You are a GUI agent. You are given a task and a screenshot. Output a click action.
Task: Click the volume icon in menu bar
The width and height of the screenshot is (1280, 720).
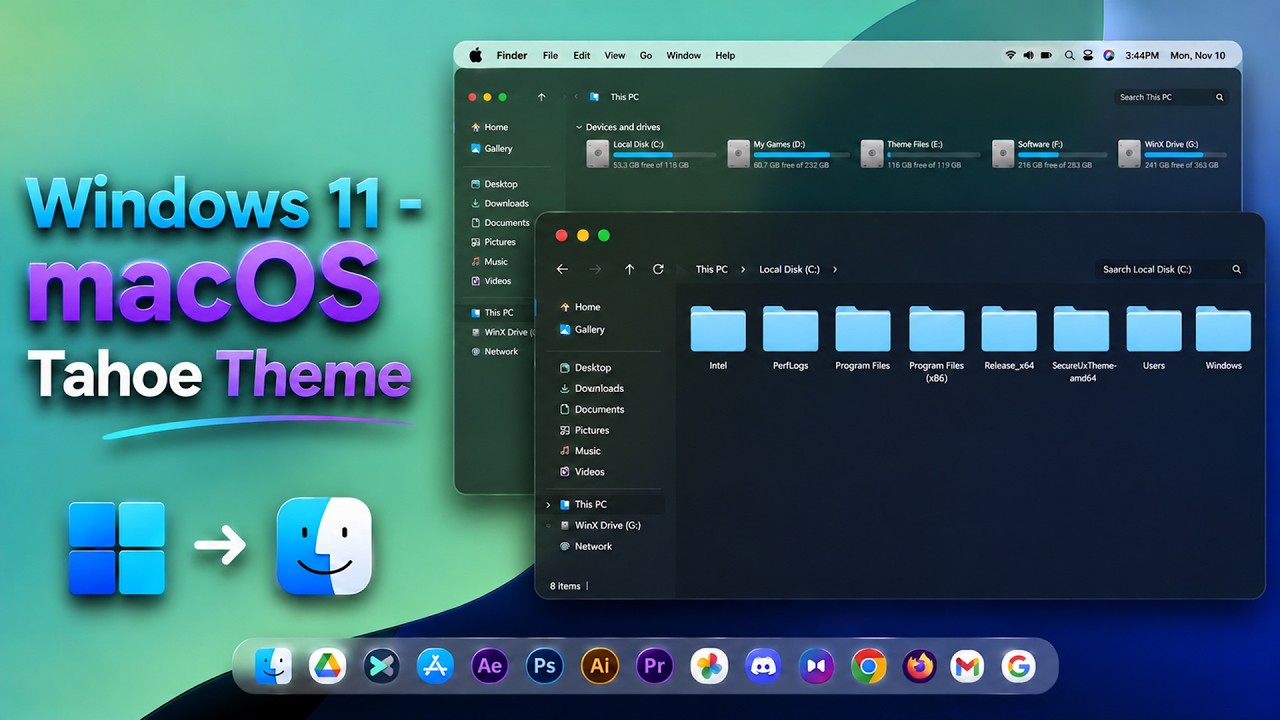click(x=1027, y=55)
